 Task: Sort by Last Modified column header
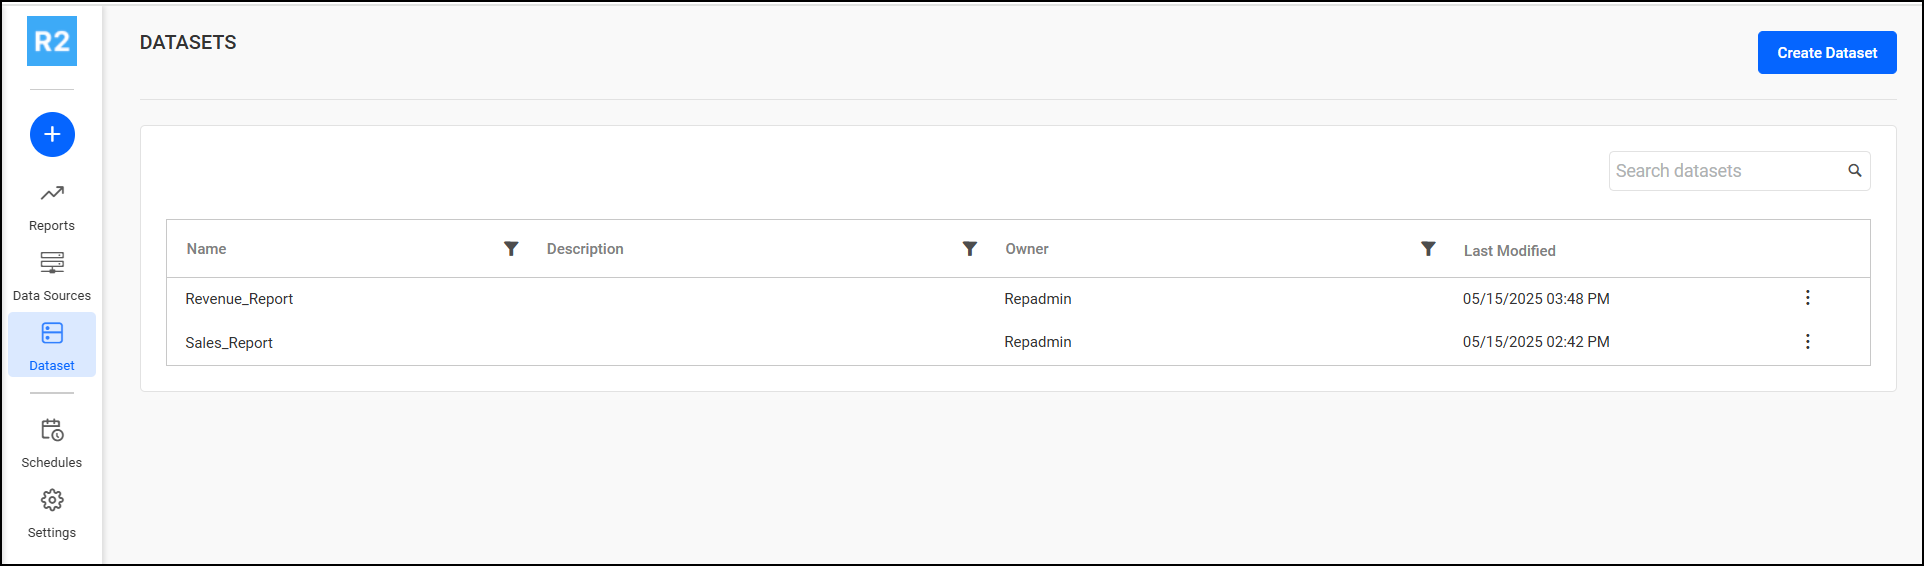click(1509, 251)
